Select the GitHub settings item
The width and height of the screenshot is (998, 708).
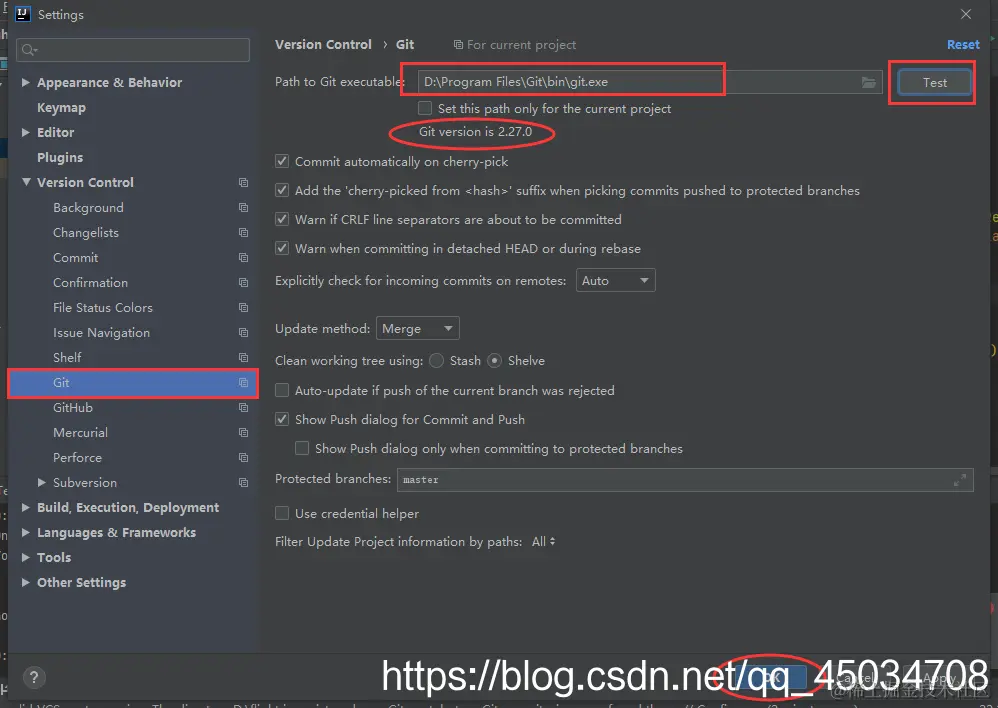coord(73,407)
